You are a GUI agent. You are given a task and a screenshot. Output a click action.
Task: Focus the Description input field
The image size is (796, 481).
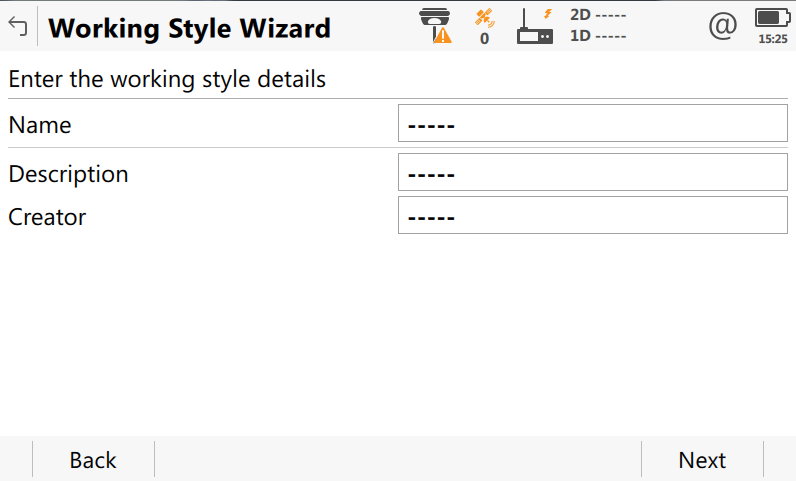pyautogui.click(x=592, y=172)
